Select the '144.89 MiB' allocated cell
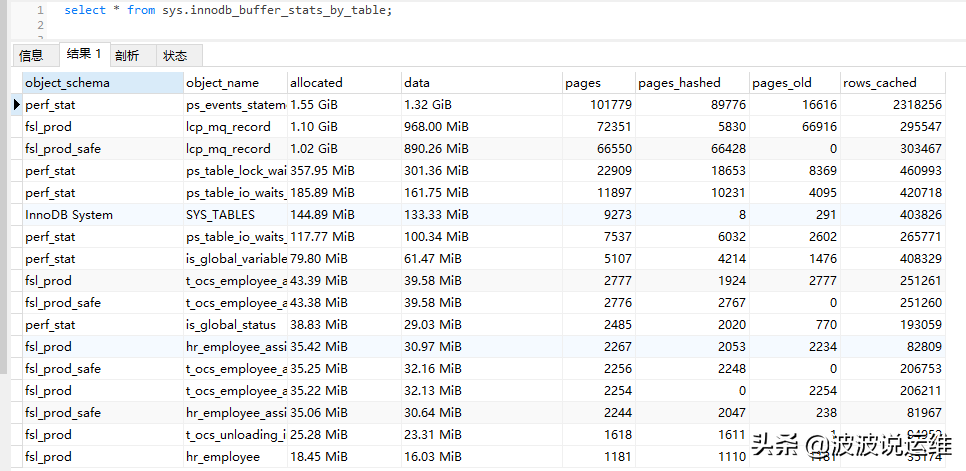 pos(344,215)
